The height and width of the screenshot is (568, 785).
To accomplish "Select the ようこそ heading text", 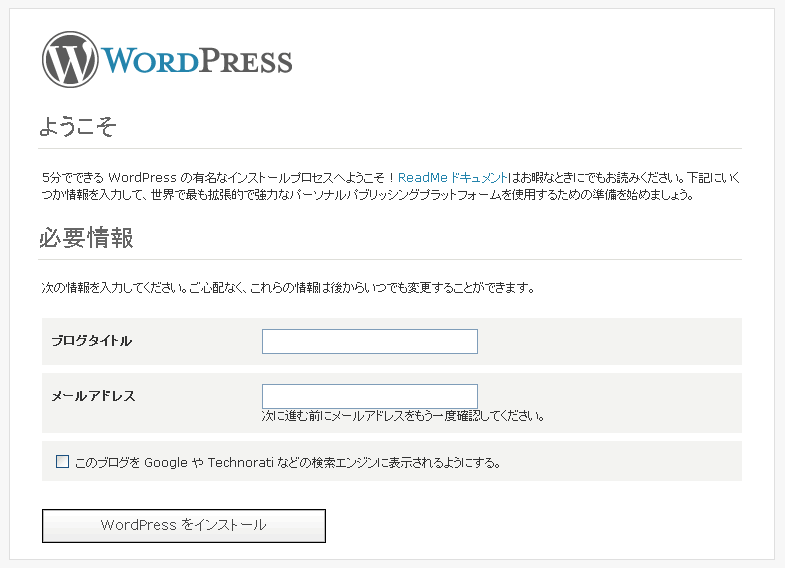I will 78,126.
